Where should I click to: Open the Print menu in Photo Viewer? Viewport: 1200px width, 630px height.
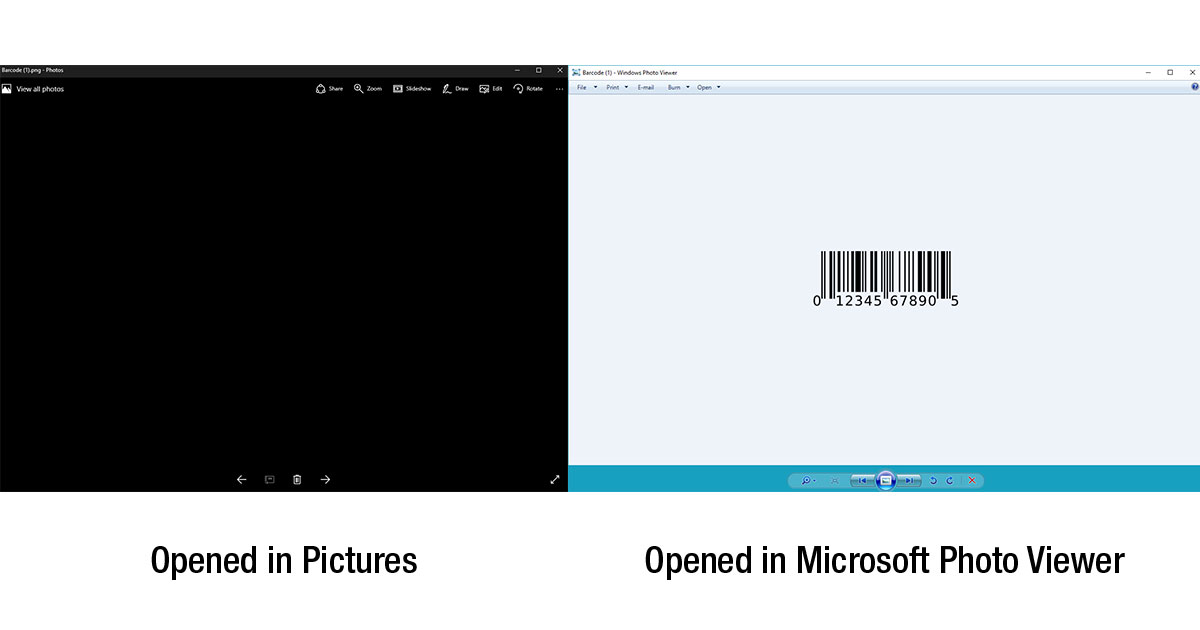(613, 87)
